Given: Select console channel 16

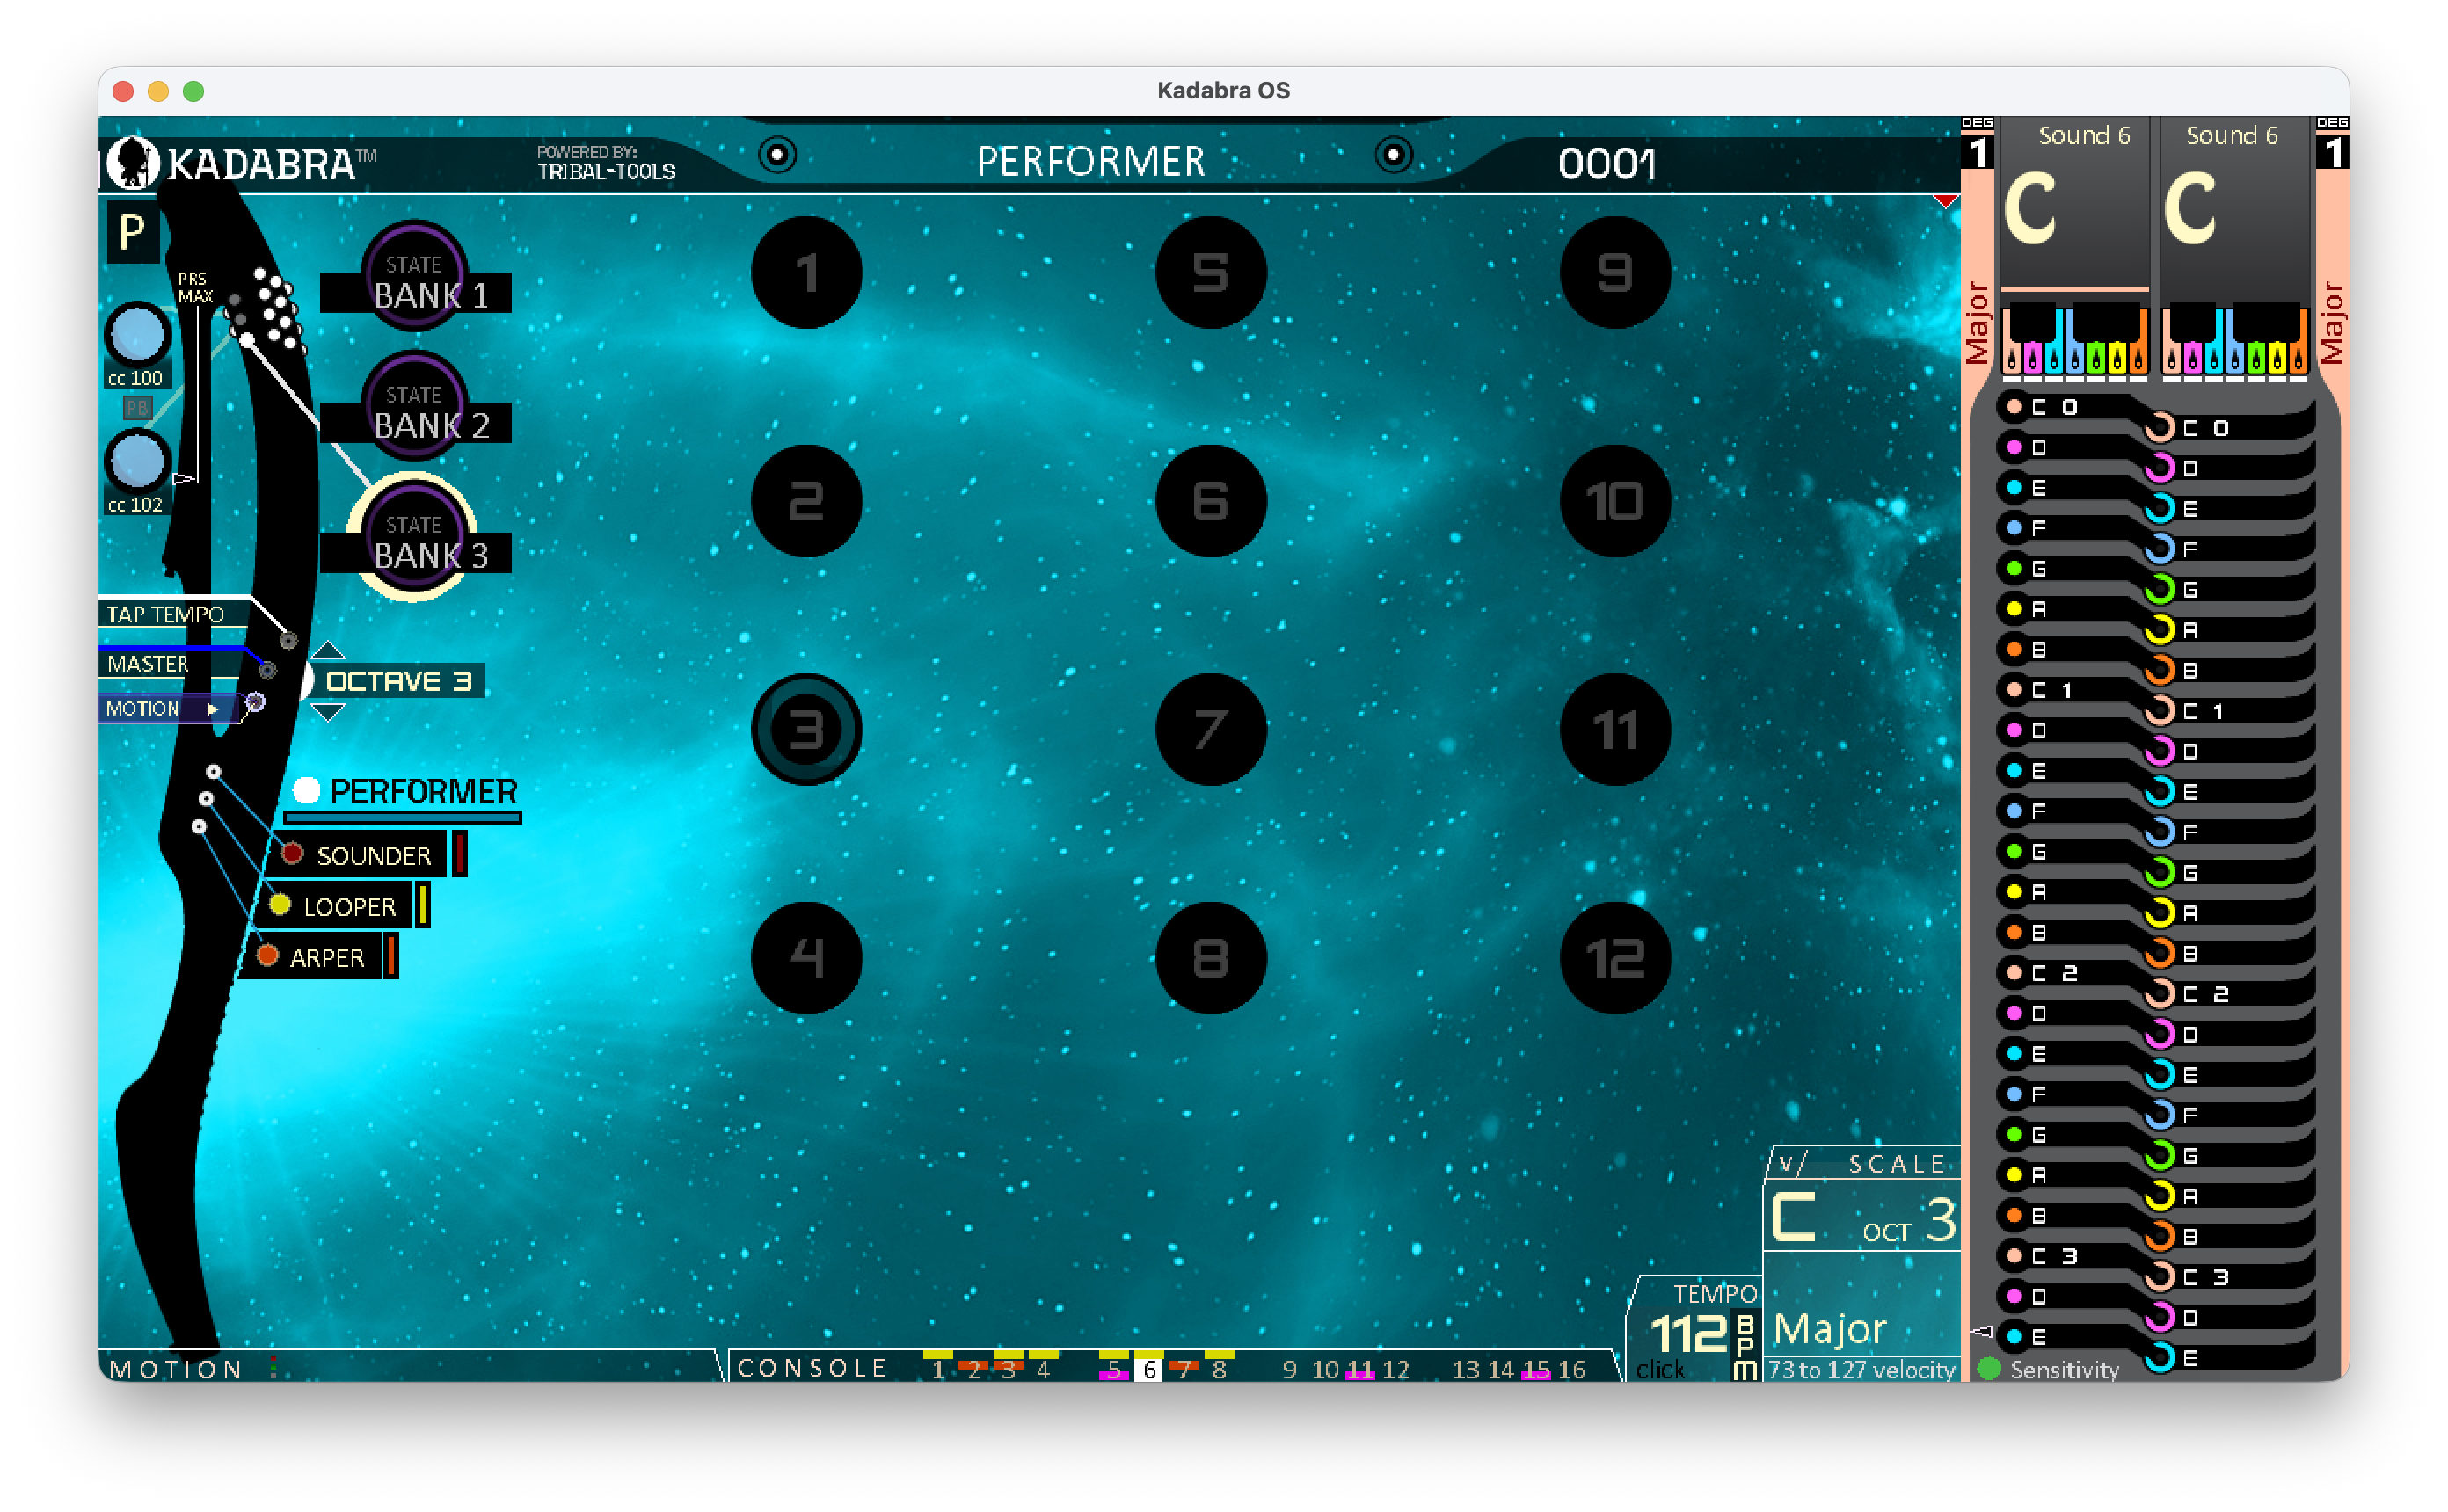Looking at the screenshot, I should click(1571, 1369).
